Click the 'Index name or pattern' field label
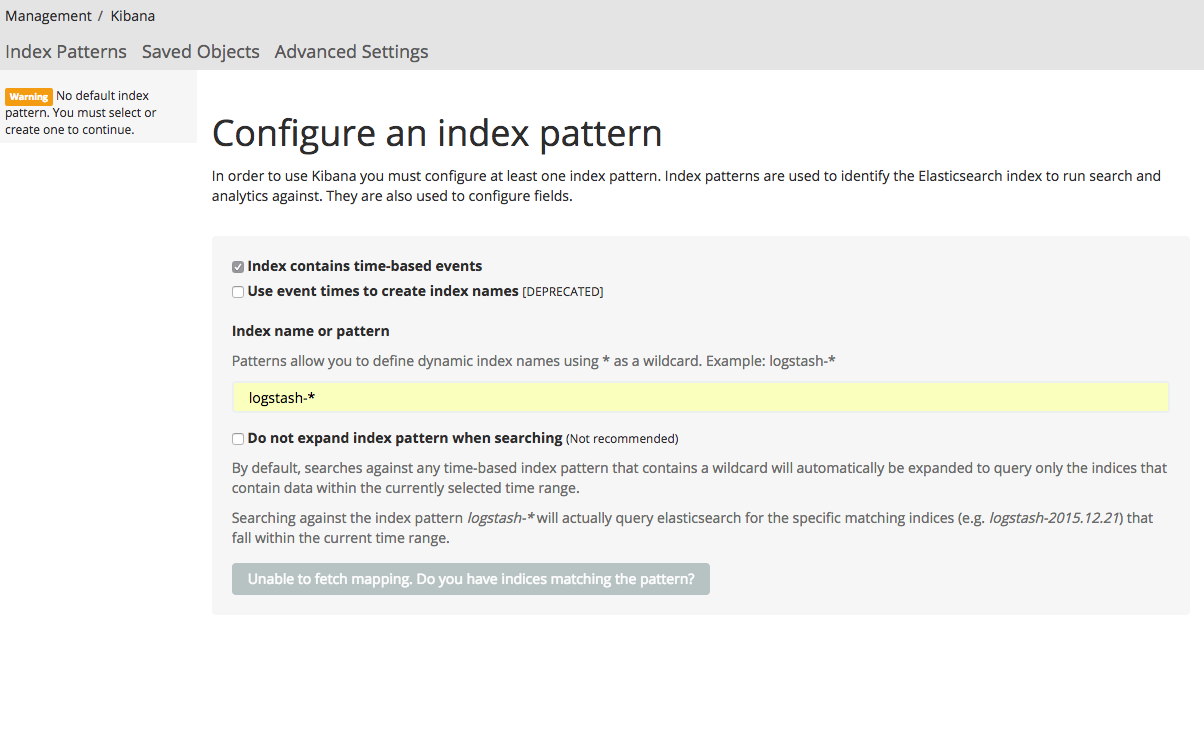 (x=310, y=331)
